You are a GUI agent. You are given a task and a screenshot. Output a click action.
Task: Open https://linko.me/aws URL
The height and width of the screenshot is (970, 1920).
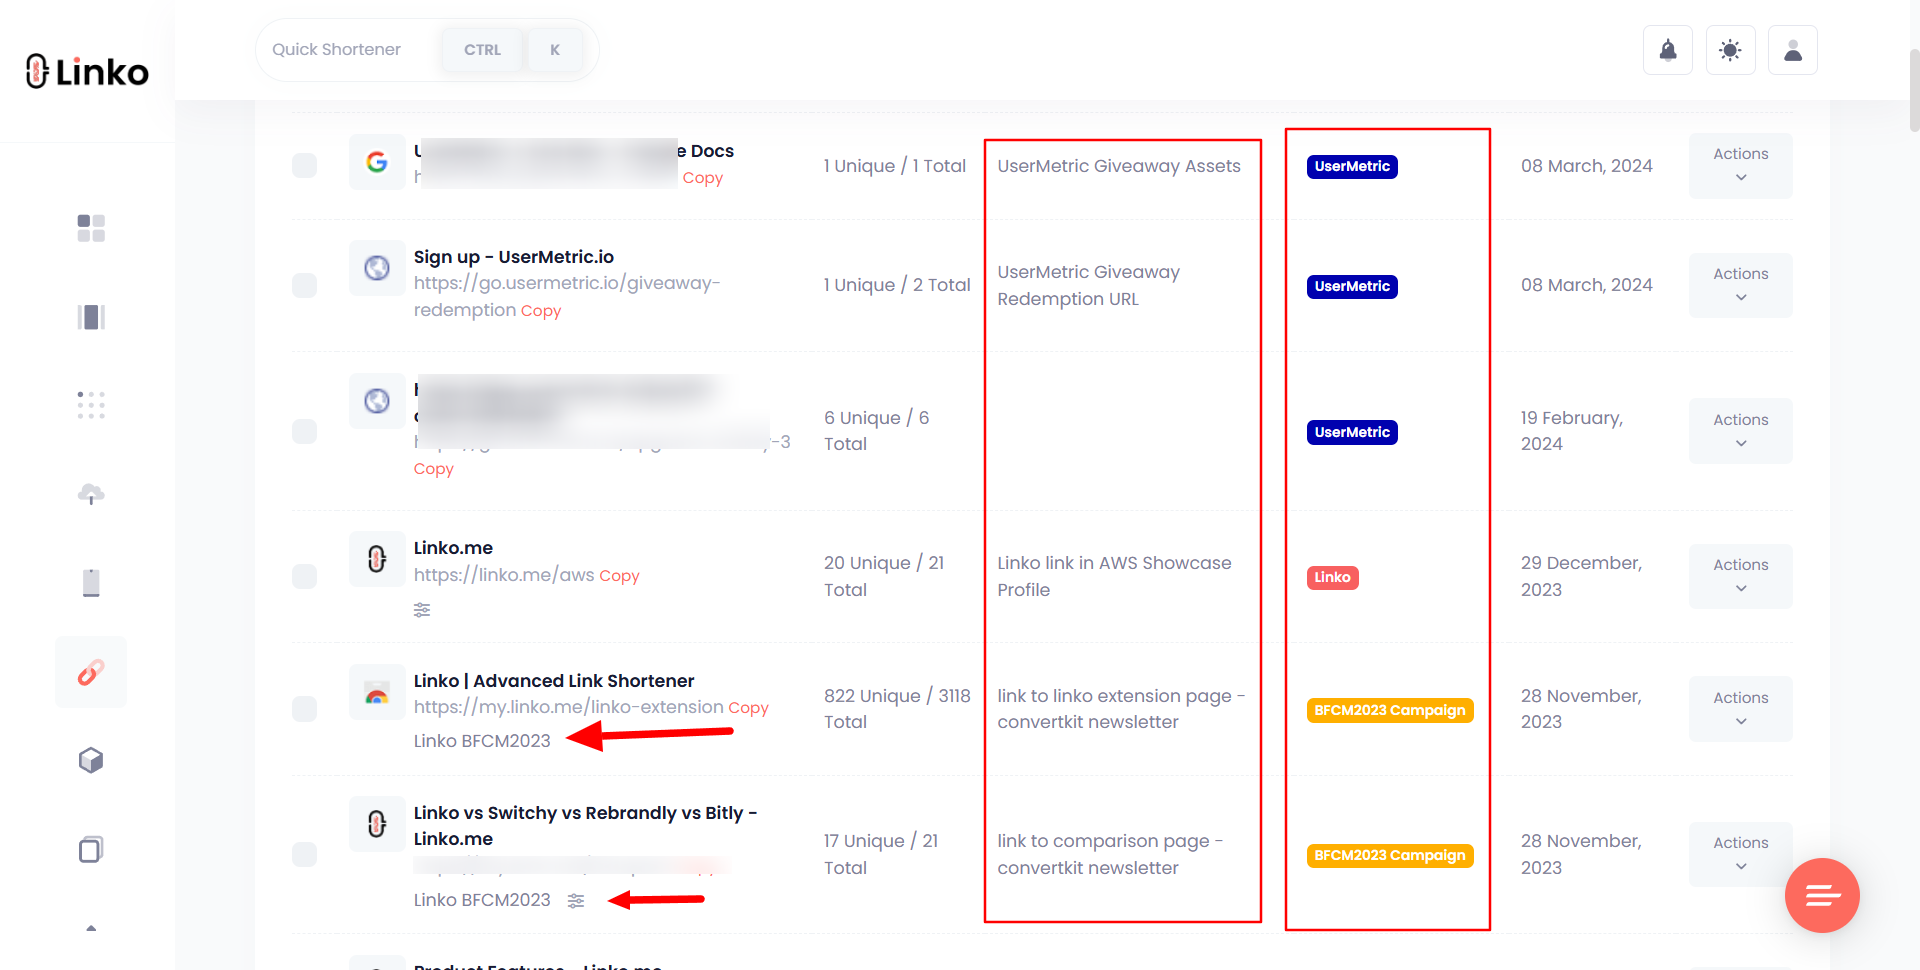[504, 575]
